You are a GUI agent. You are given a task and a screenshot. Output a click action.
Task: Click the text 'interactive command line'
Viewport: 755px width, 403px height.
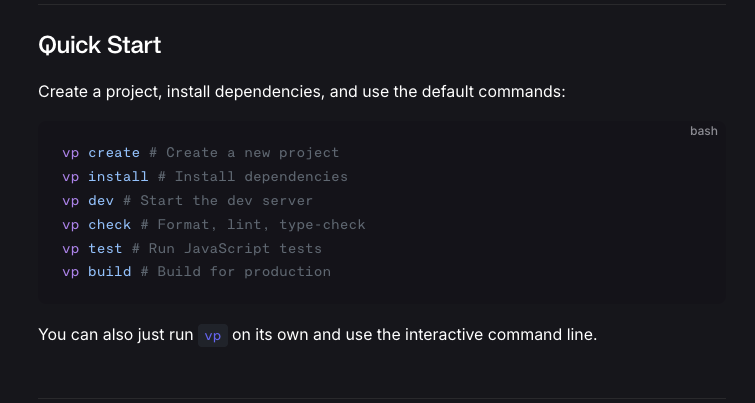(499, 335)
